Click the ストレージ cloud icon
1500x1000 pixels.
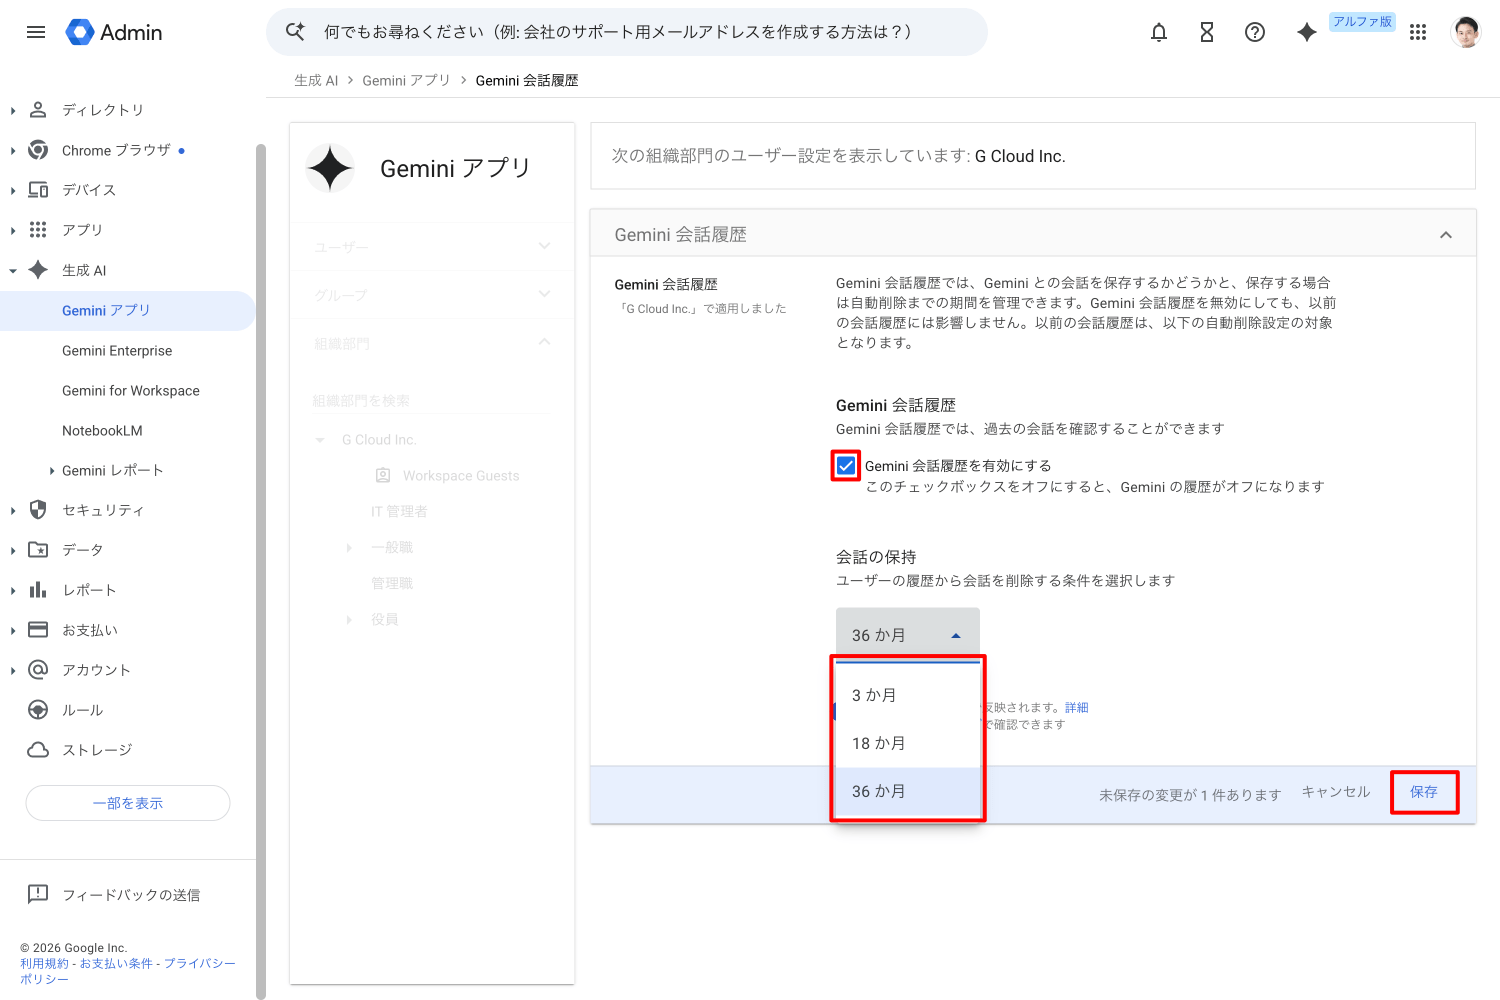(x=38, y=750)
